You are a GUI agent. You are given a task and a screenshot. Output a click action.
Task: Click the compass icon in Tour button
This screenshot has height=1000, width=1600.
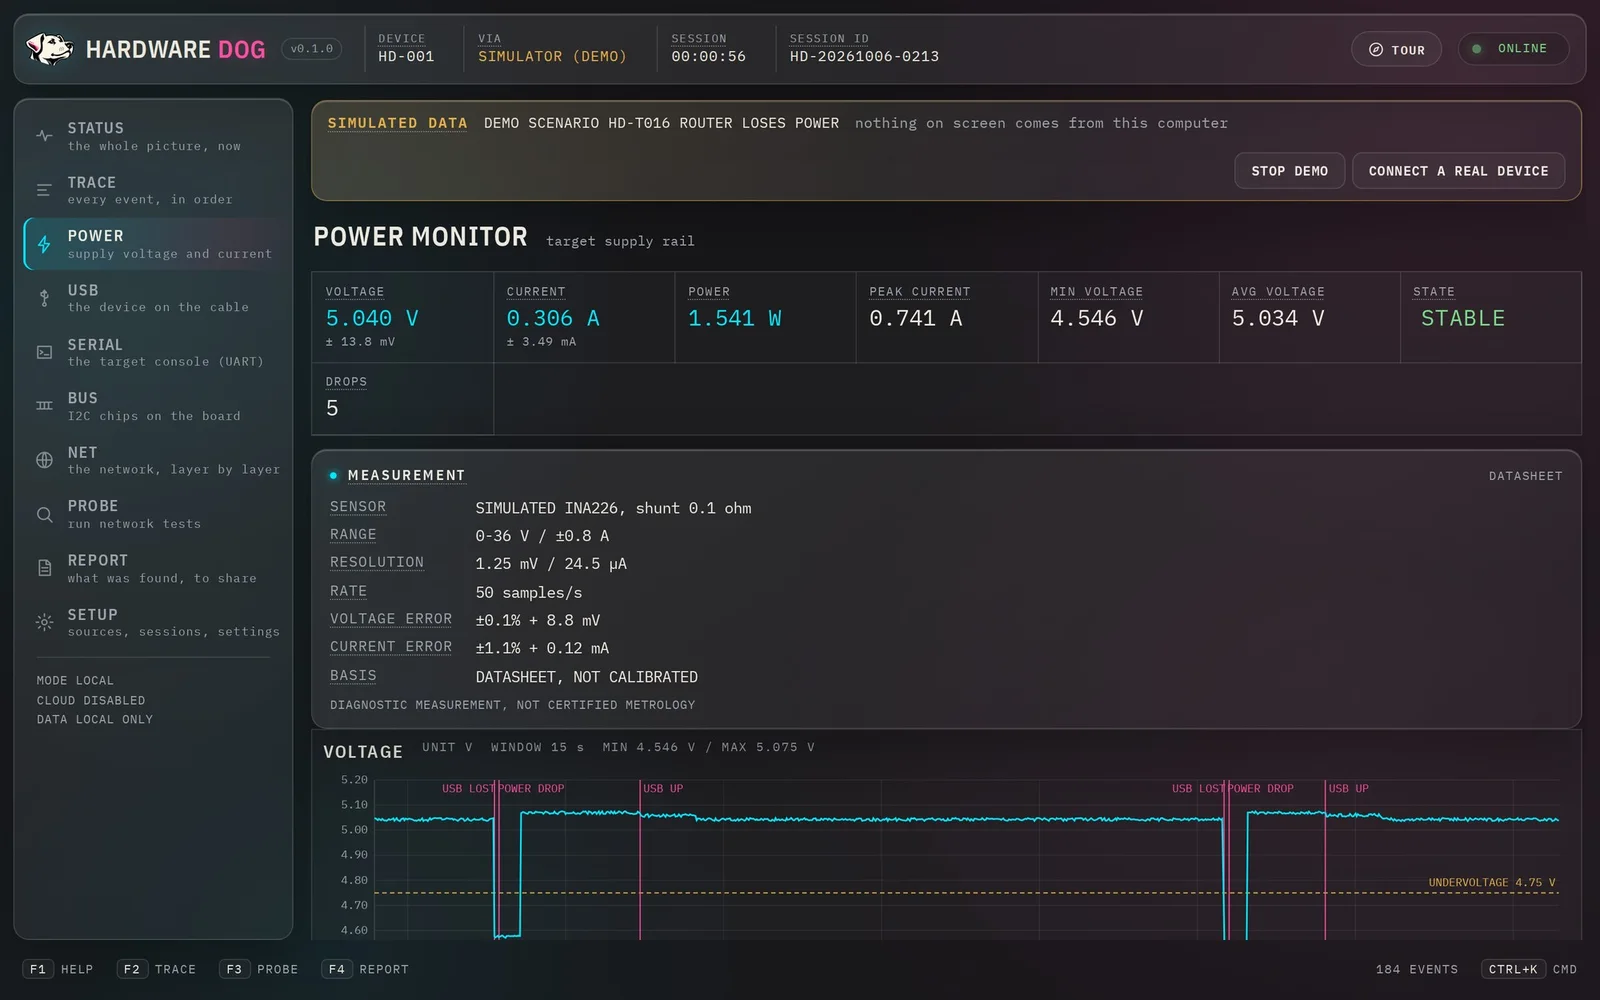click(x=1376, y=49)
